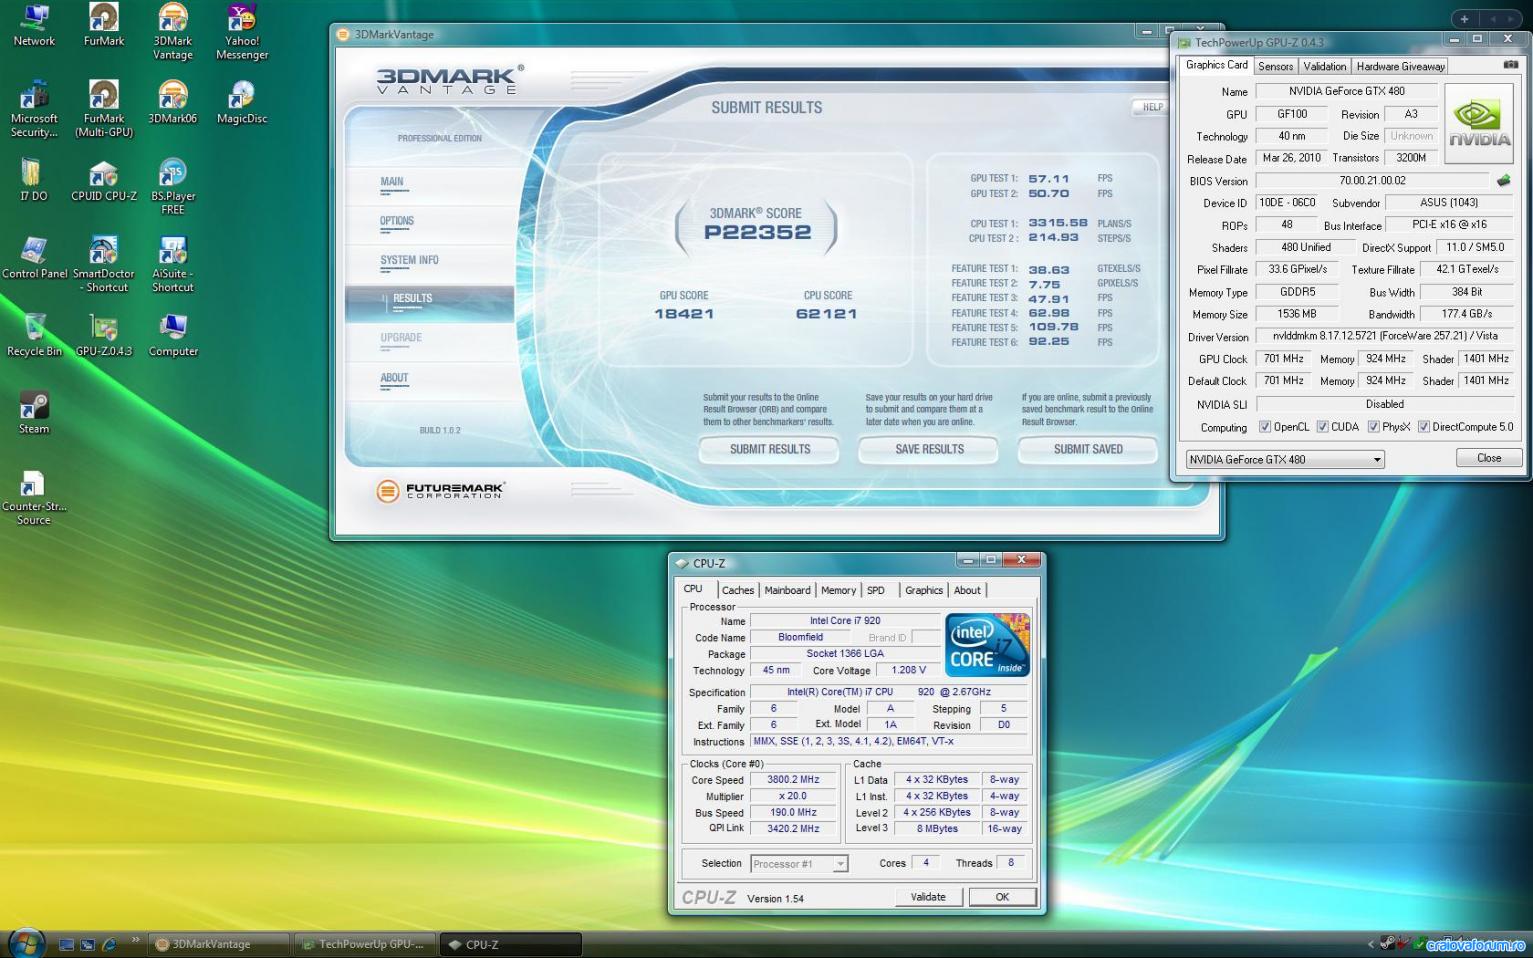Toggle the CUDA checkbox in GPU-Z

1322,427
